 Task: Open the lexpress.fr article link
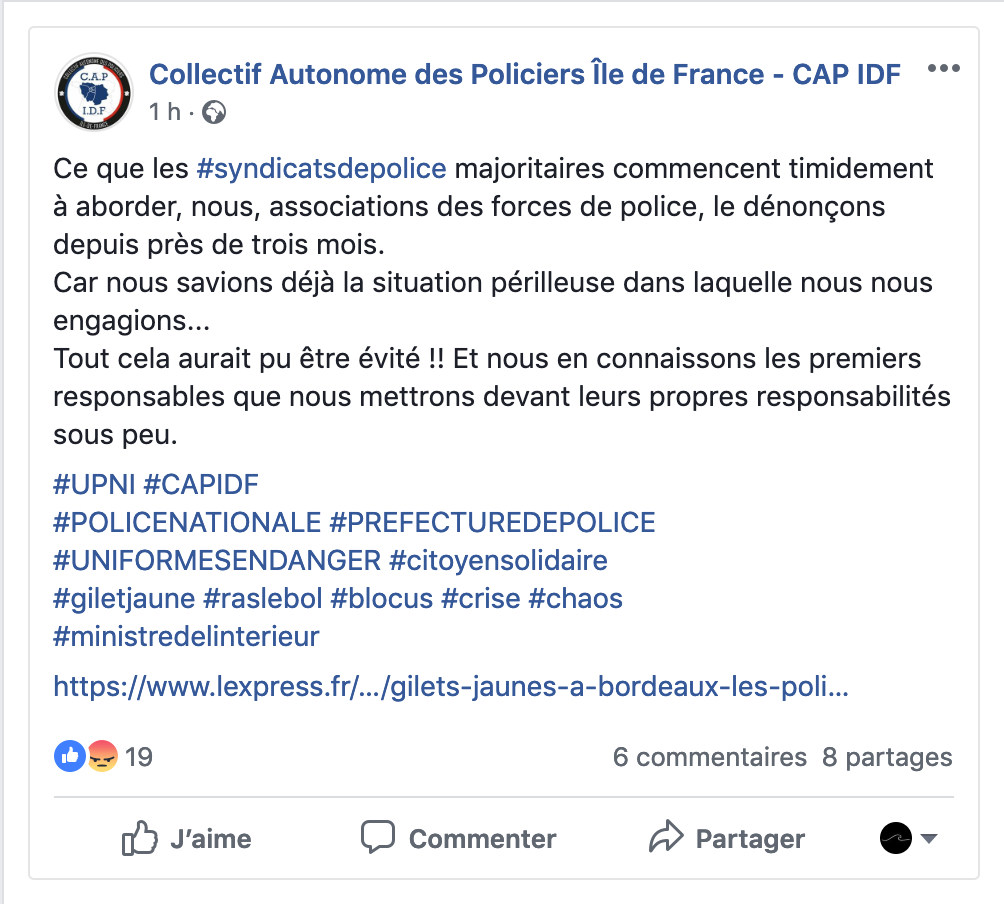(451, 687)
